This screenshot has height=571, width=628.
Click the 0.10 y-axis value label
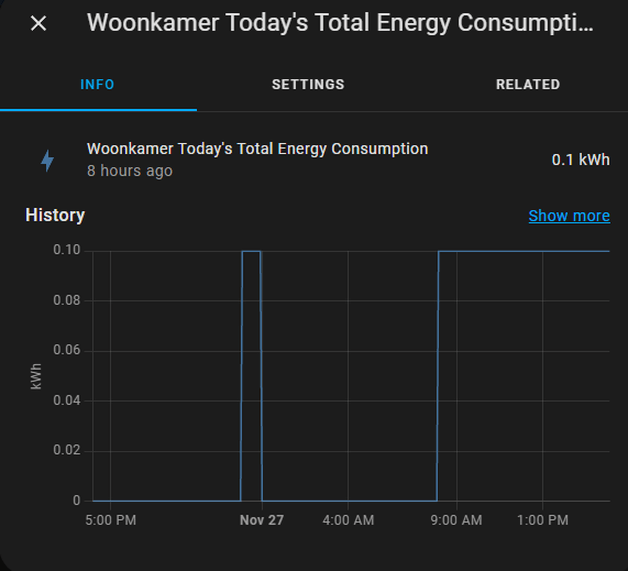click(x=66, y=250)
